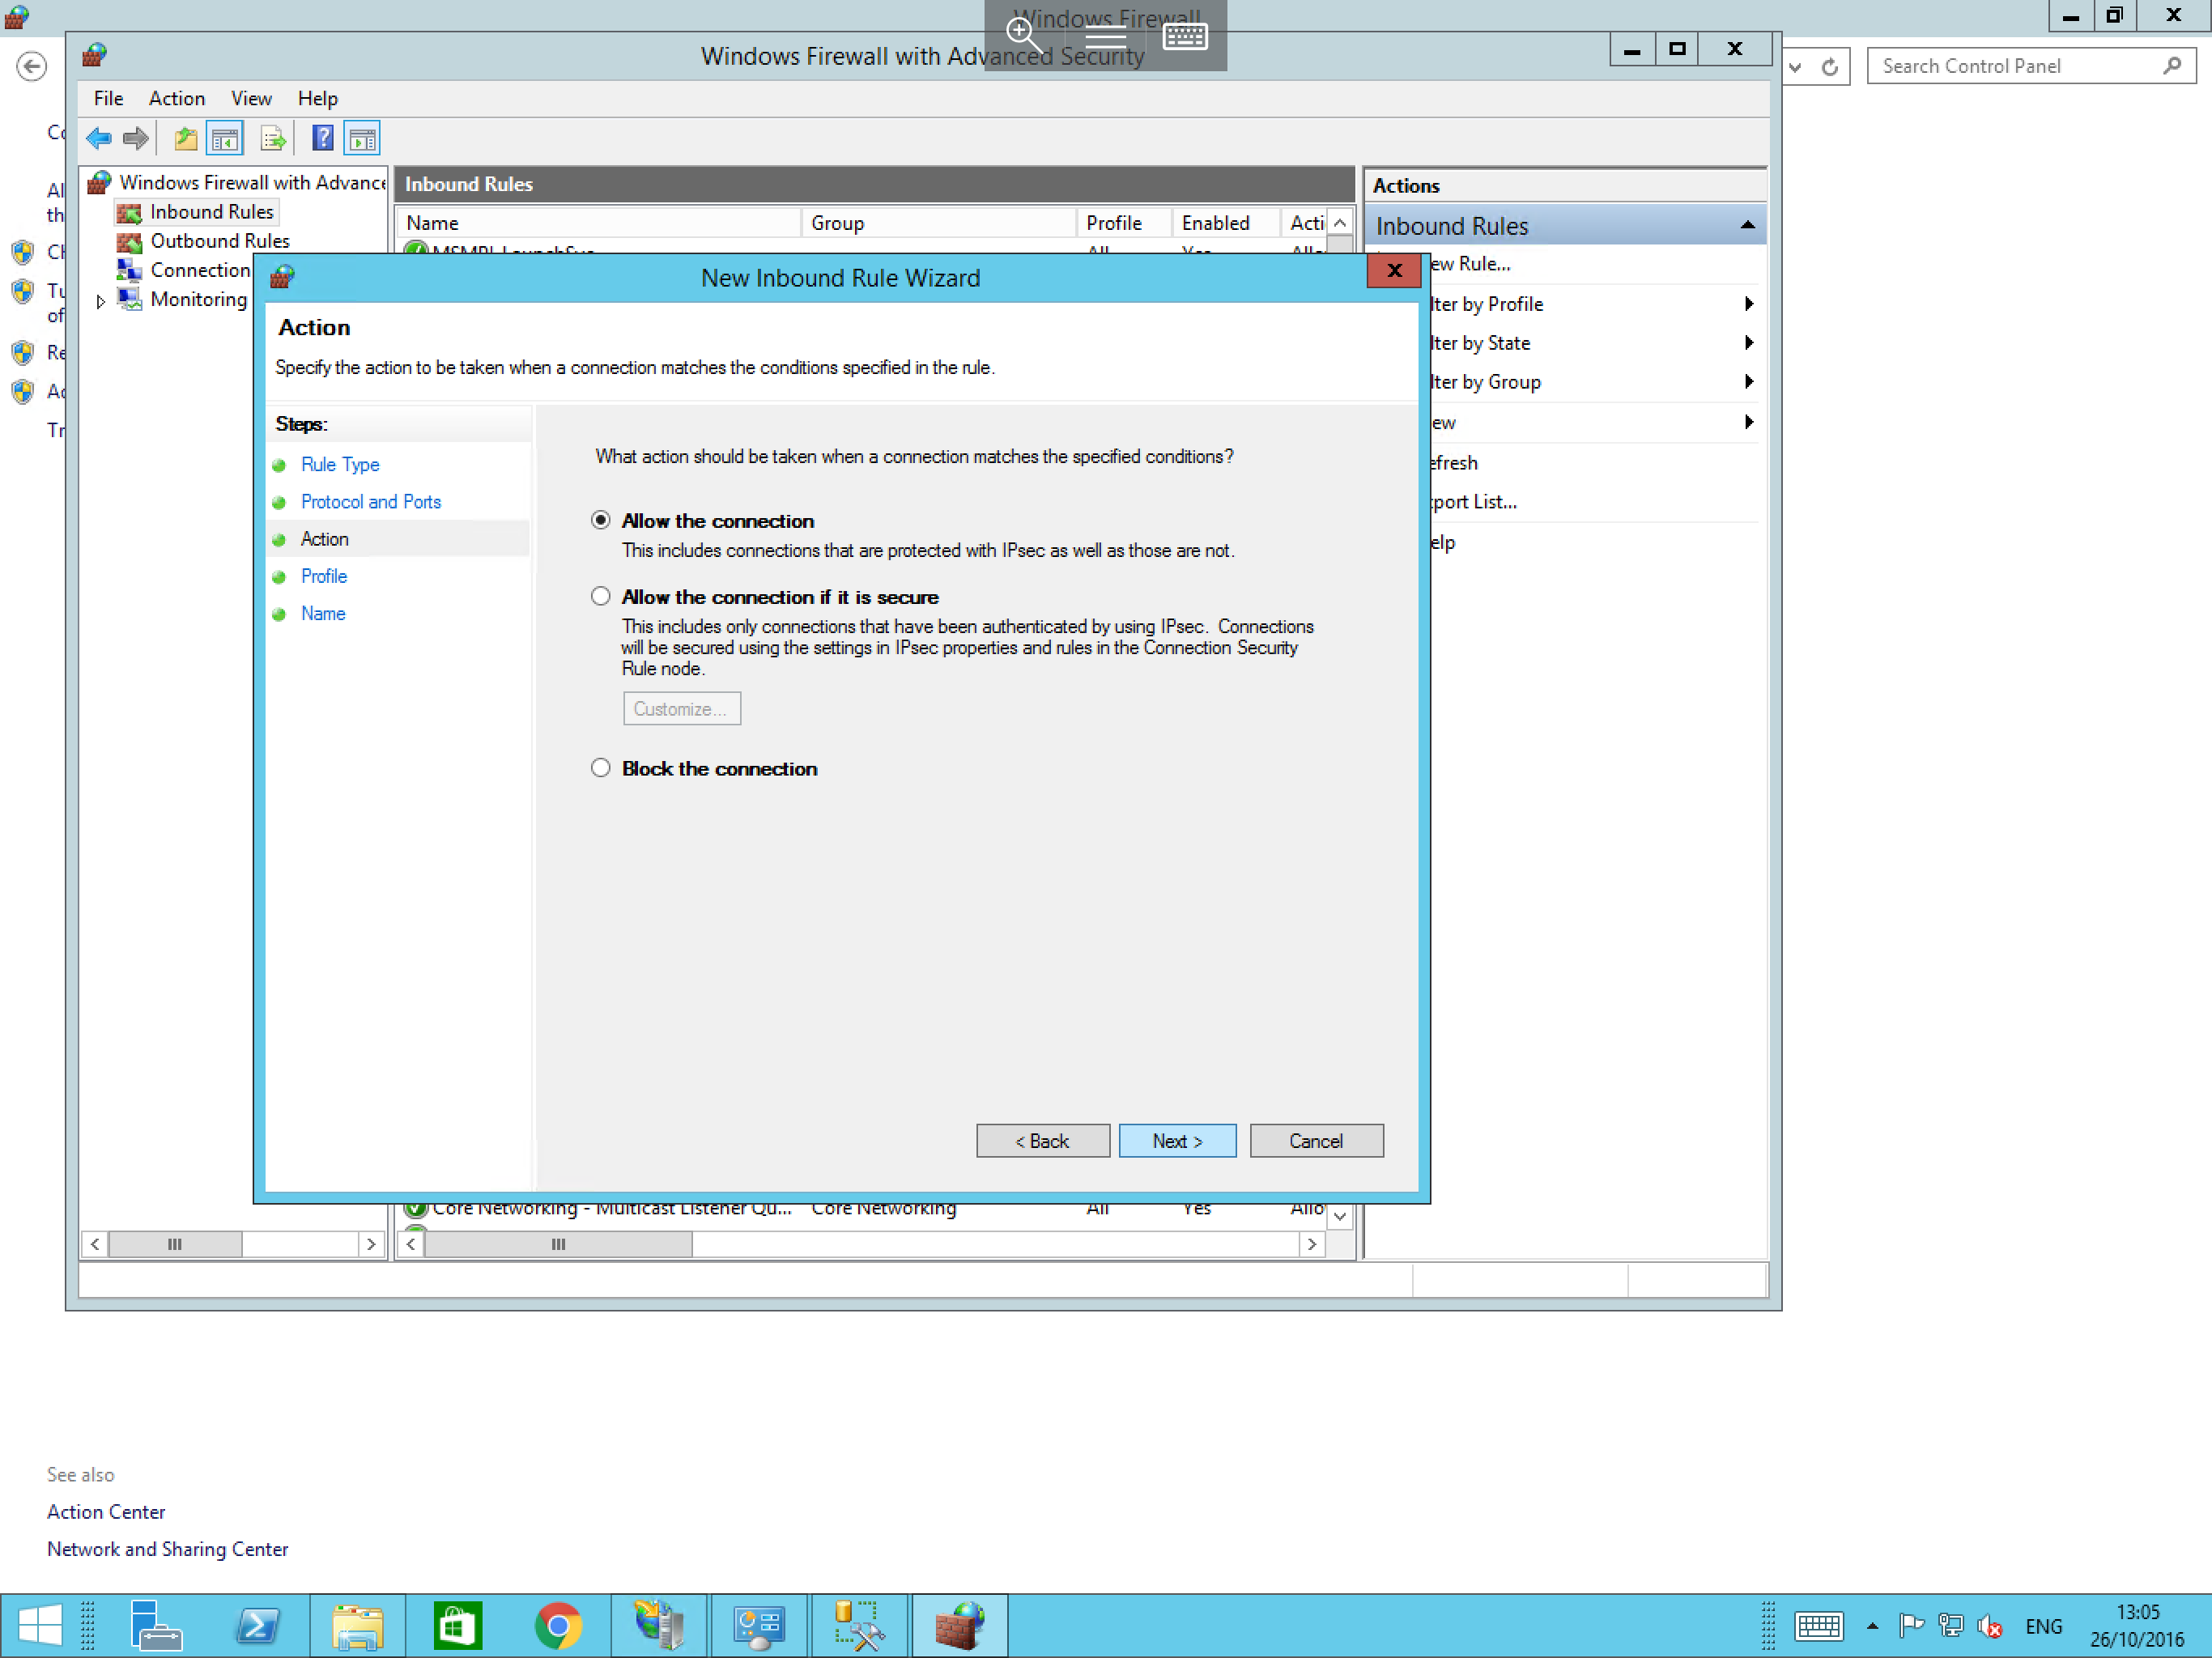Select Outbound Rules in console tree
The image size is (2212, 1658).
[220, 241]
